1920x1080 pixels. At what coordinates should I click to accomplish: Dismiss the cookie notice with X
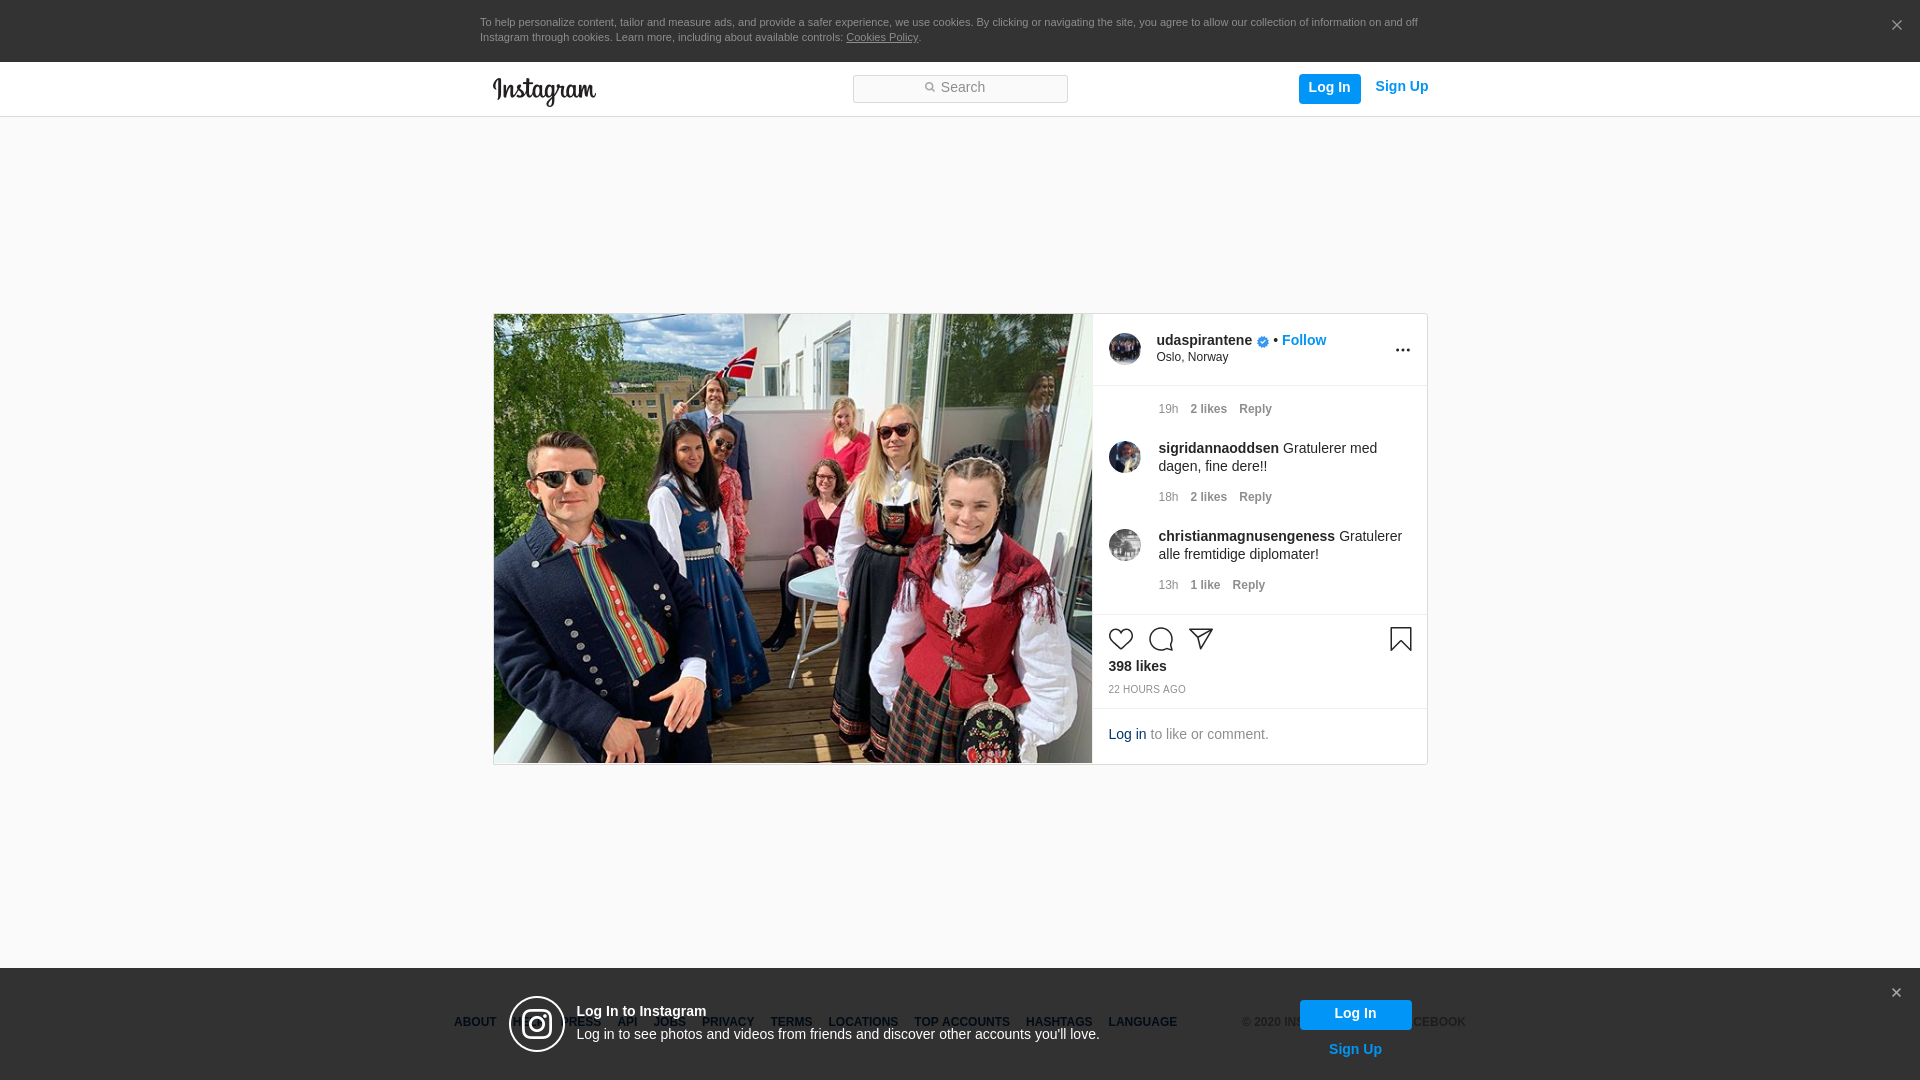(x=1896, y=26)
